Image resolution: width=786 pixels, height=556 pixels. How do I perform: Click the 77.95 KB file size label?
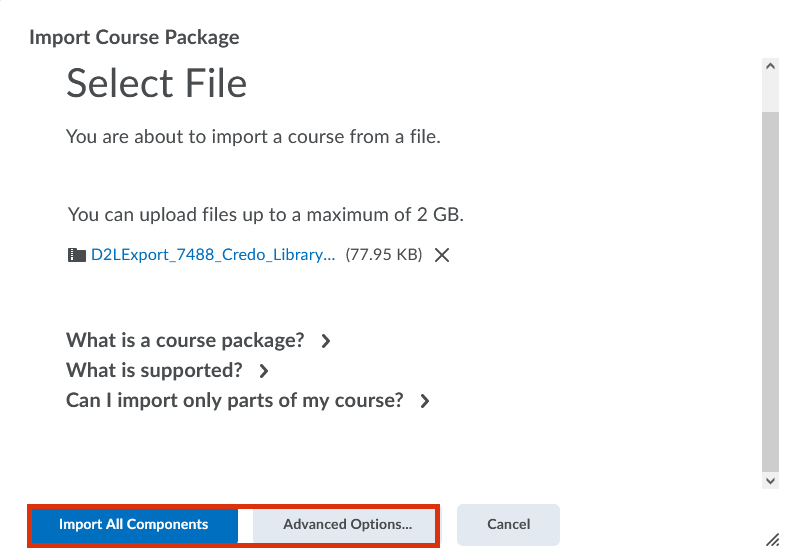[384, 255]
